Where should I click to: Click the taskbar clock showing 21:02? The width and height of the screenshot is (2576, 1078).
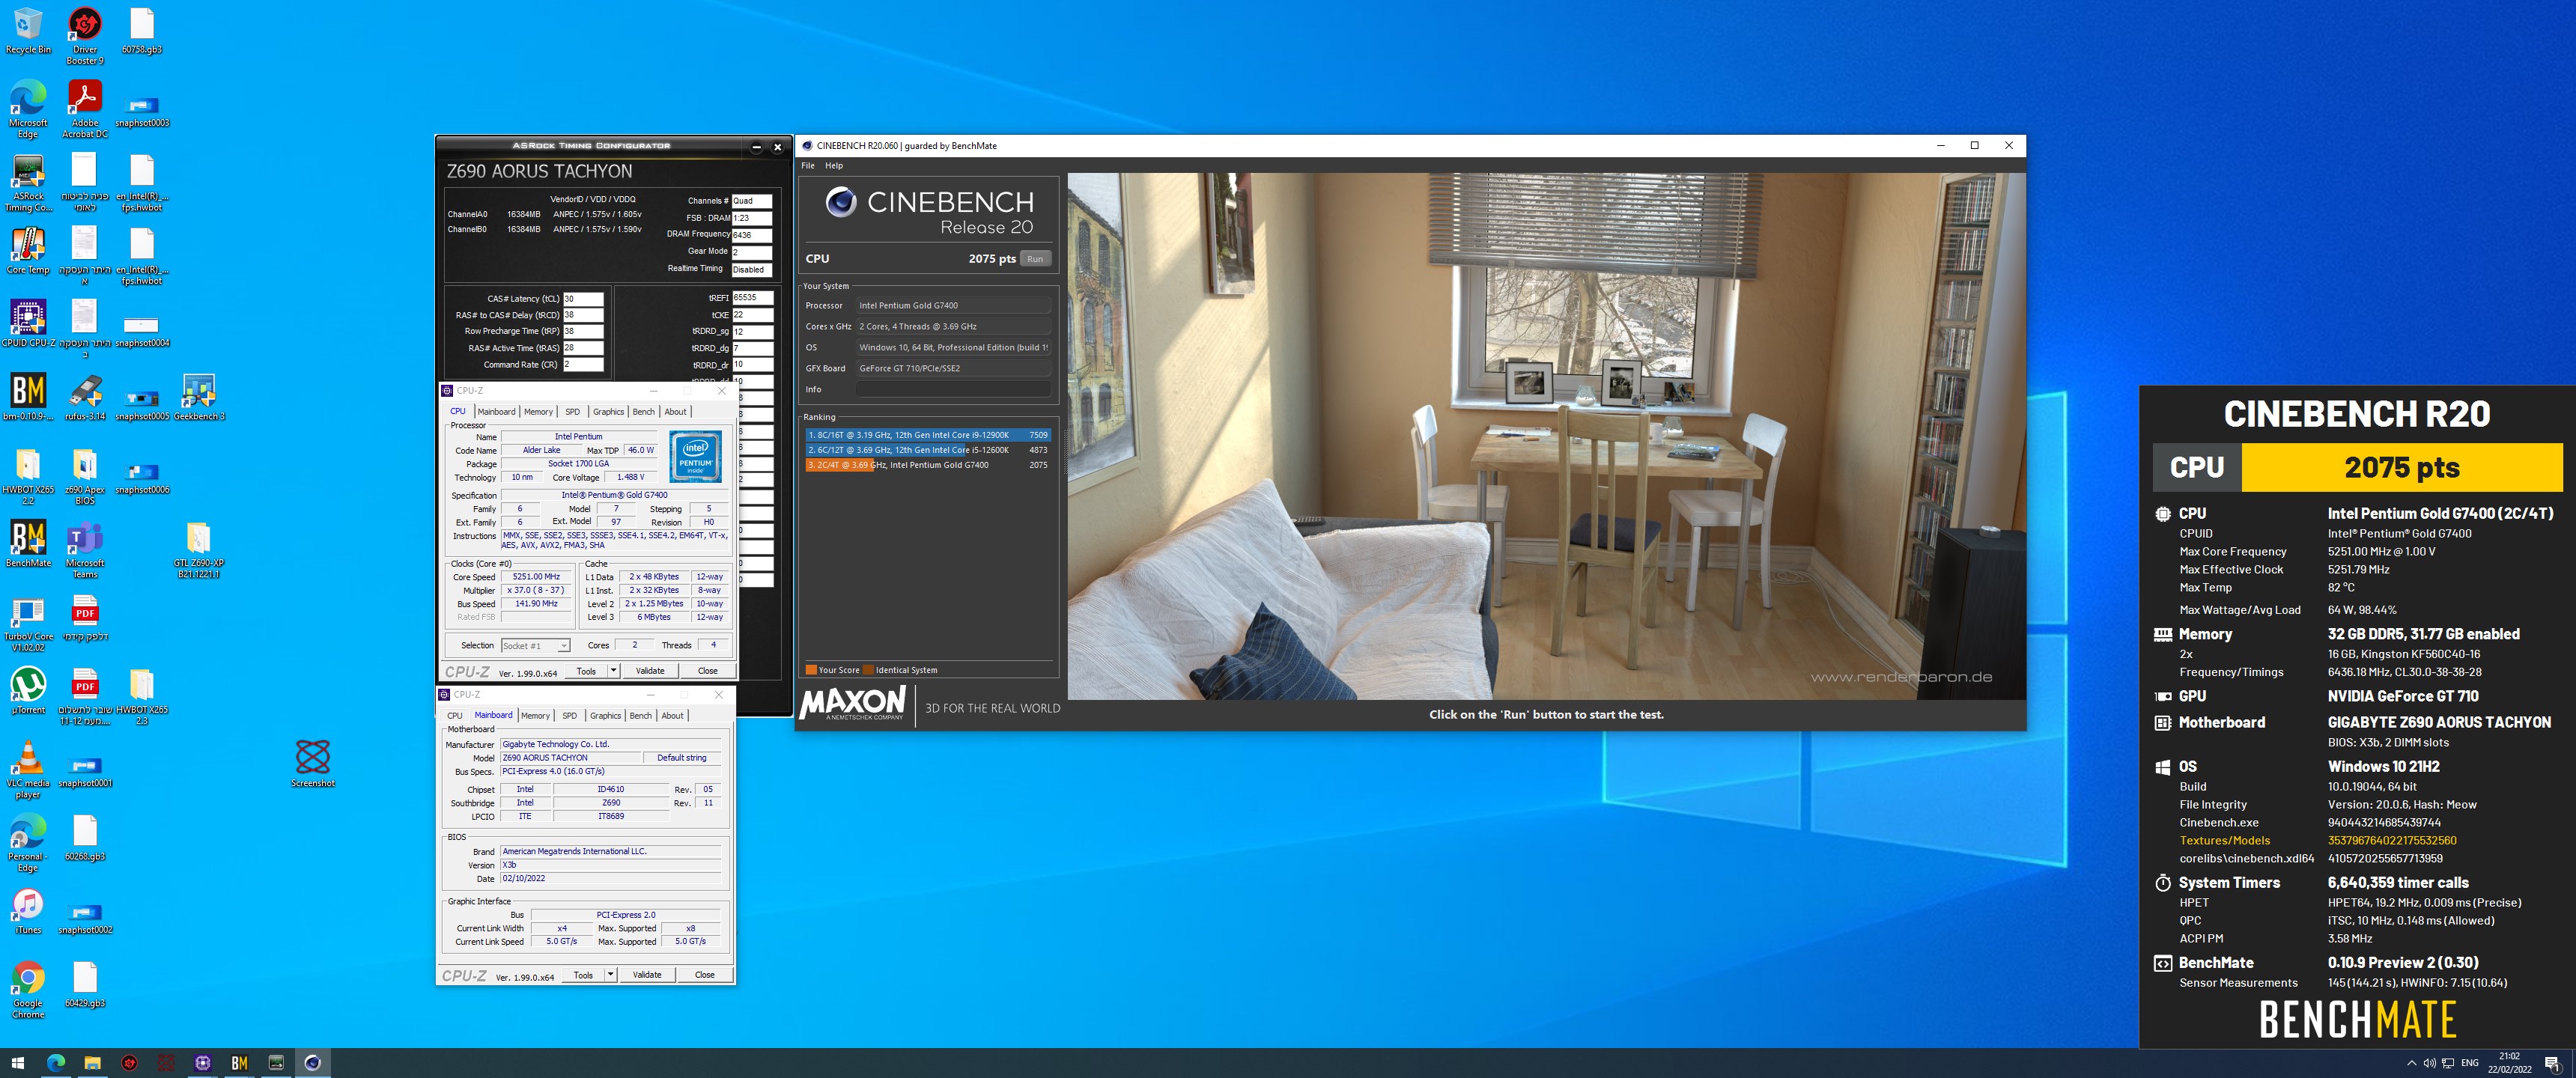2509,1063
